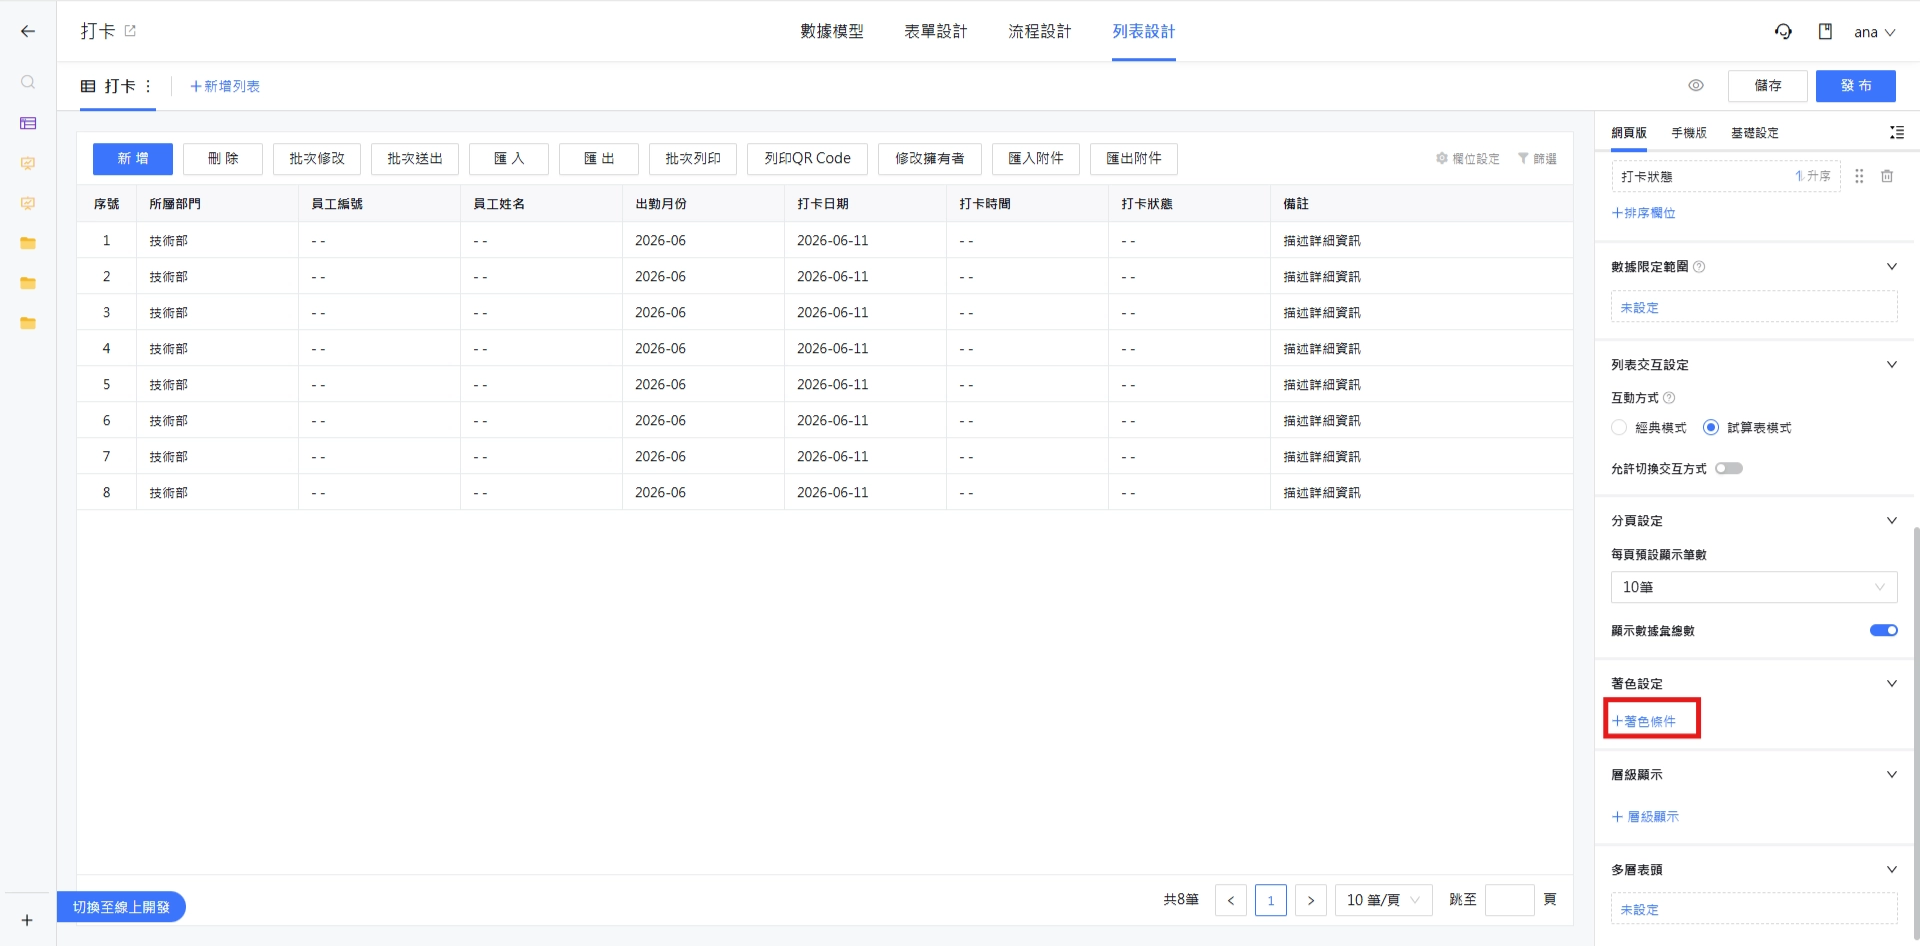
Task: Click 未設定 field under 數據限定範圍
Action: pyautogui.click(x=1754, y=307)
